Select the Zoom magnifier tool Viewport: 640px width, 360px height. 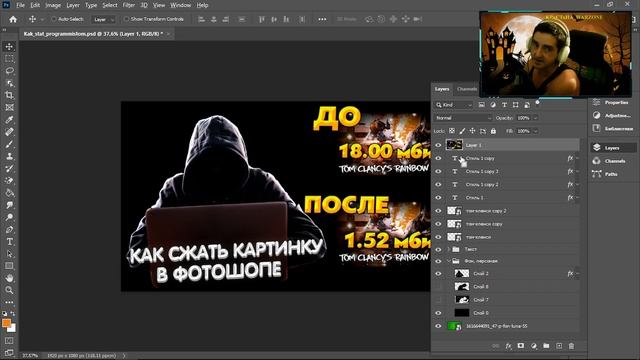pos(9,290)
